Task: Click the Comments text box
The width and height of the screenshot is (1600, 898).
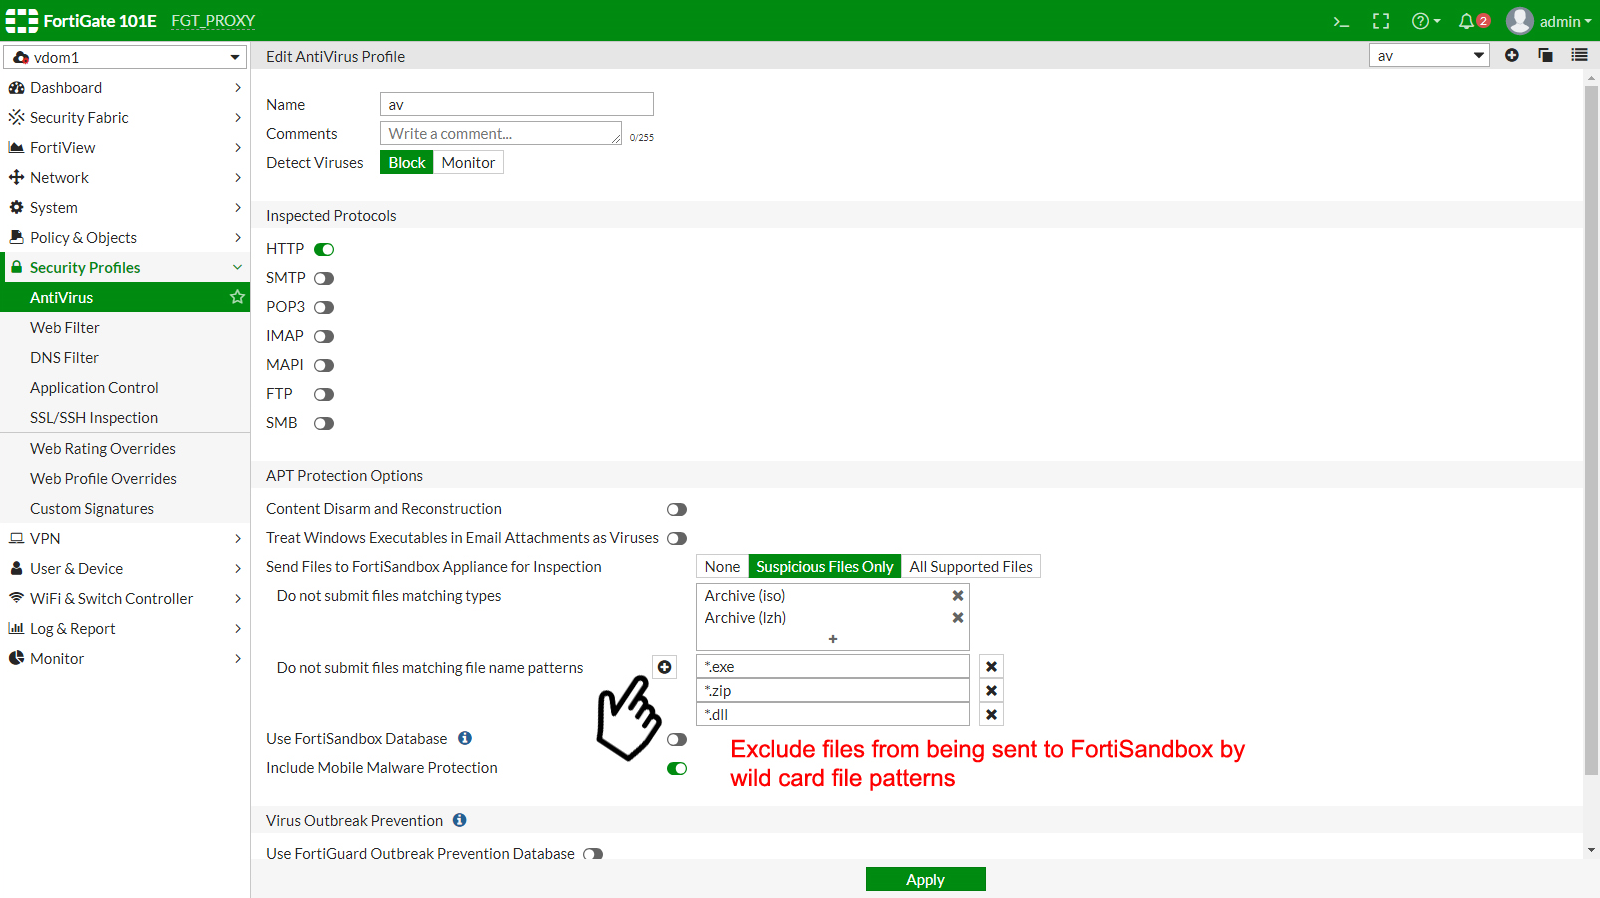Action: 501,133
